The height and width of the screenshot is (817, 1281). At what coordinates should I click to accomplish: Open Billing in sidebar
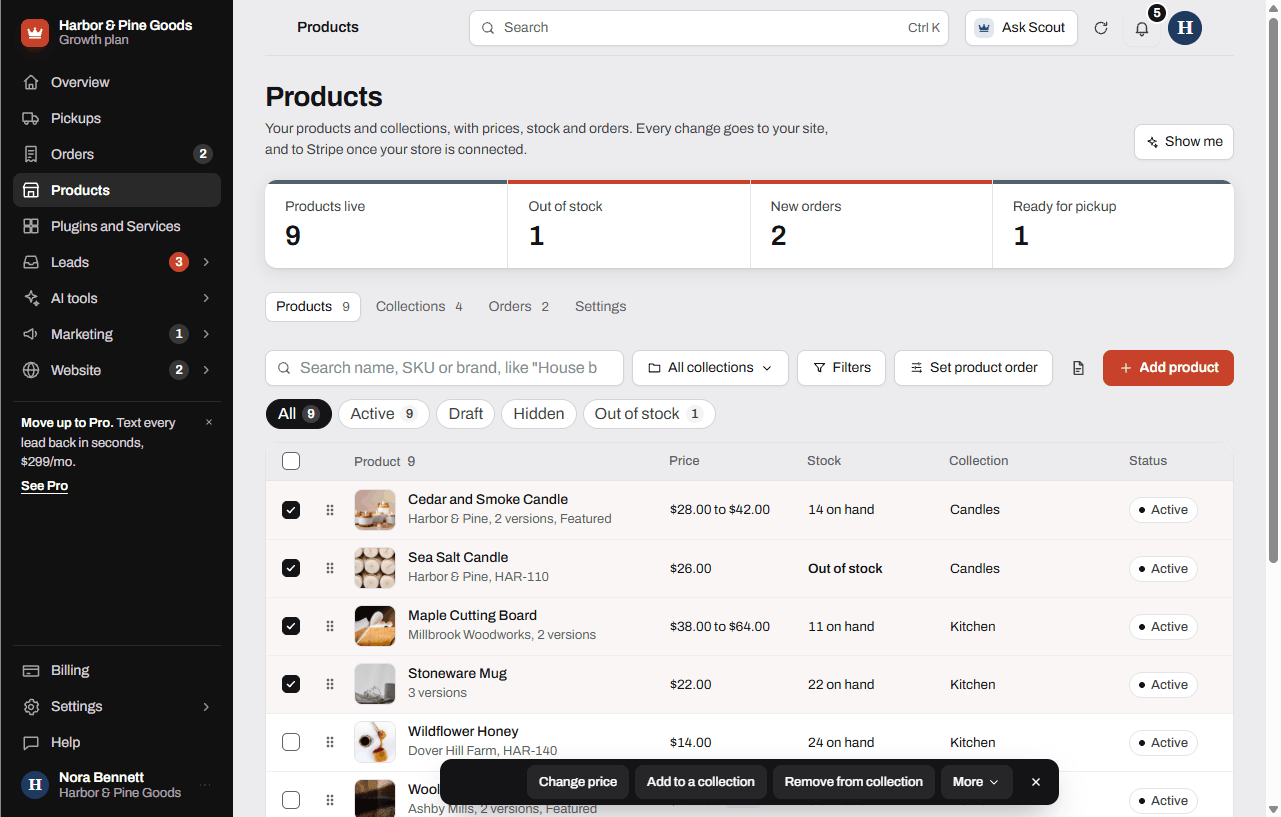pyautogui.click(x=117, y=670)
